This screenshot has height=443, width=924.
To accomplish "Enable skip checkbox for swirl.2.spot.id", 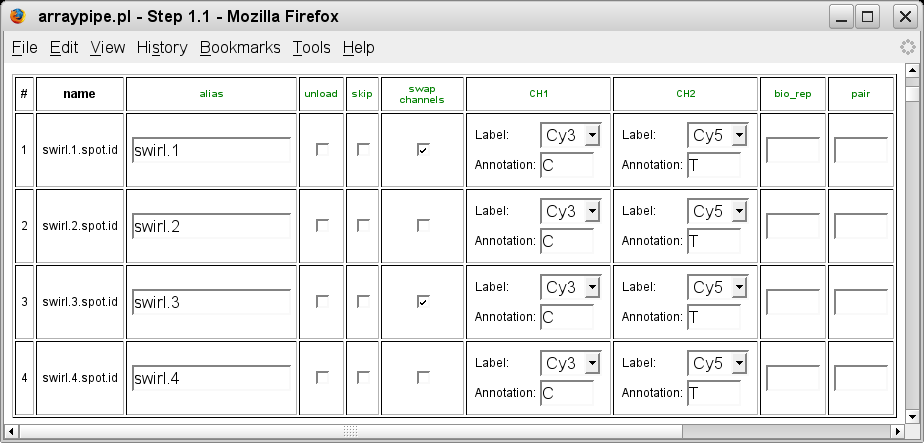I will 363,226.
